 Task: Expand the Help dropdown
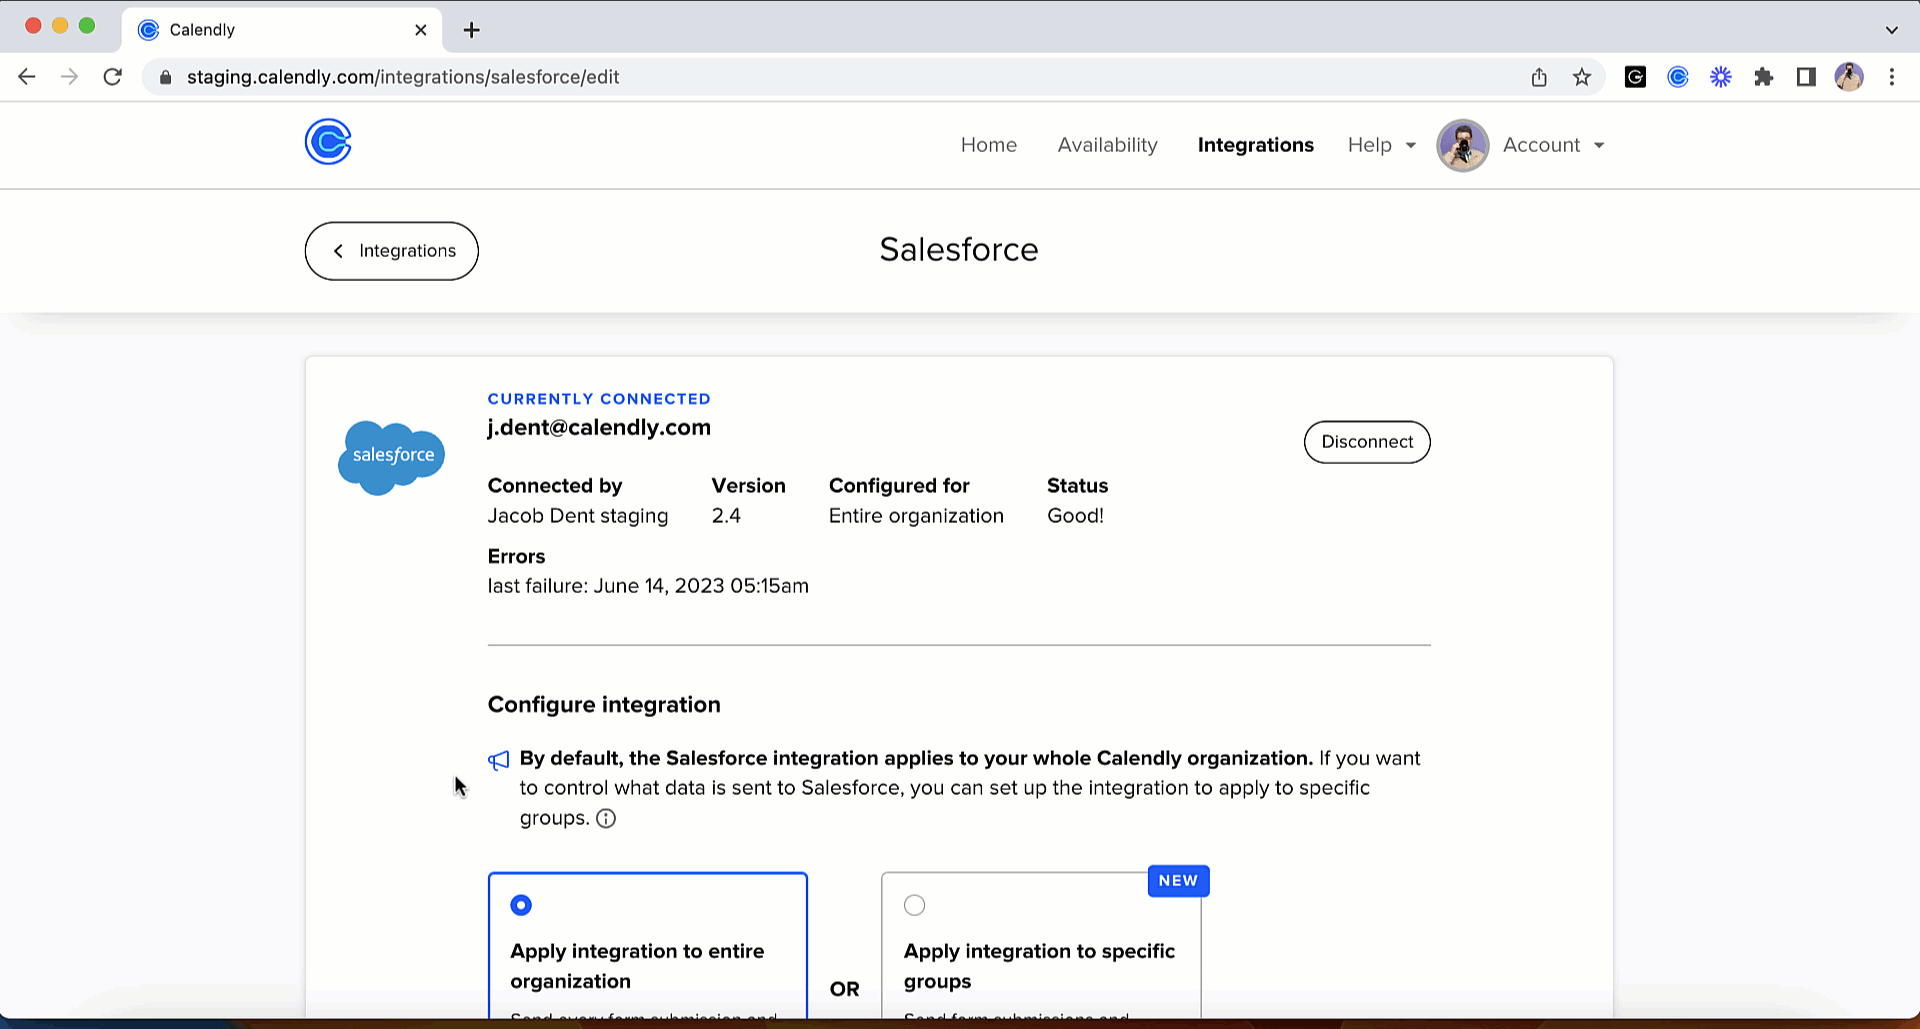click(1382, 145)
